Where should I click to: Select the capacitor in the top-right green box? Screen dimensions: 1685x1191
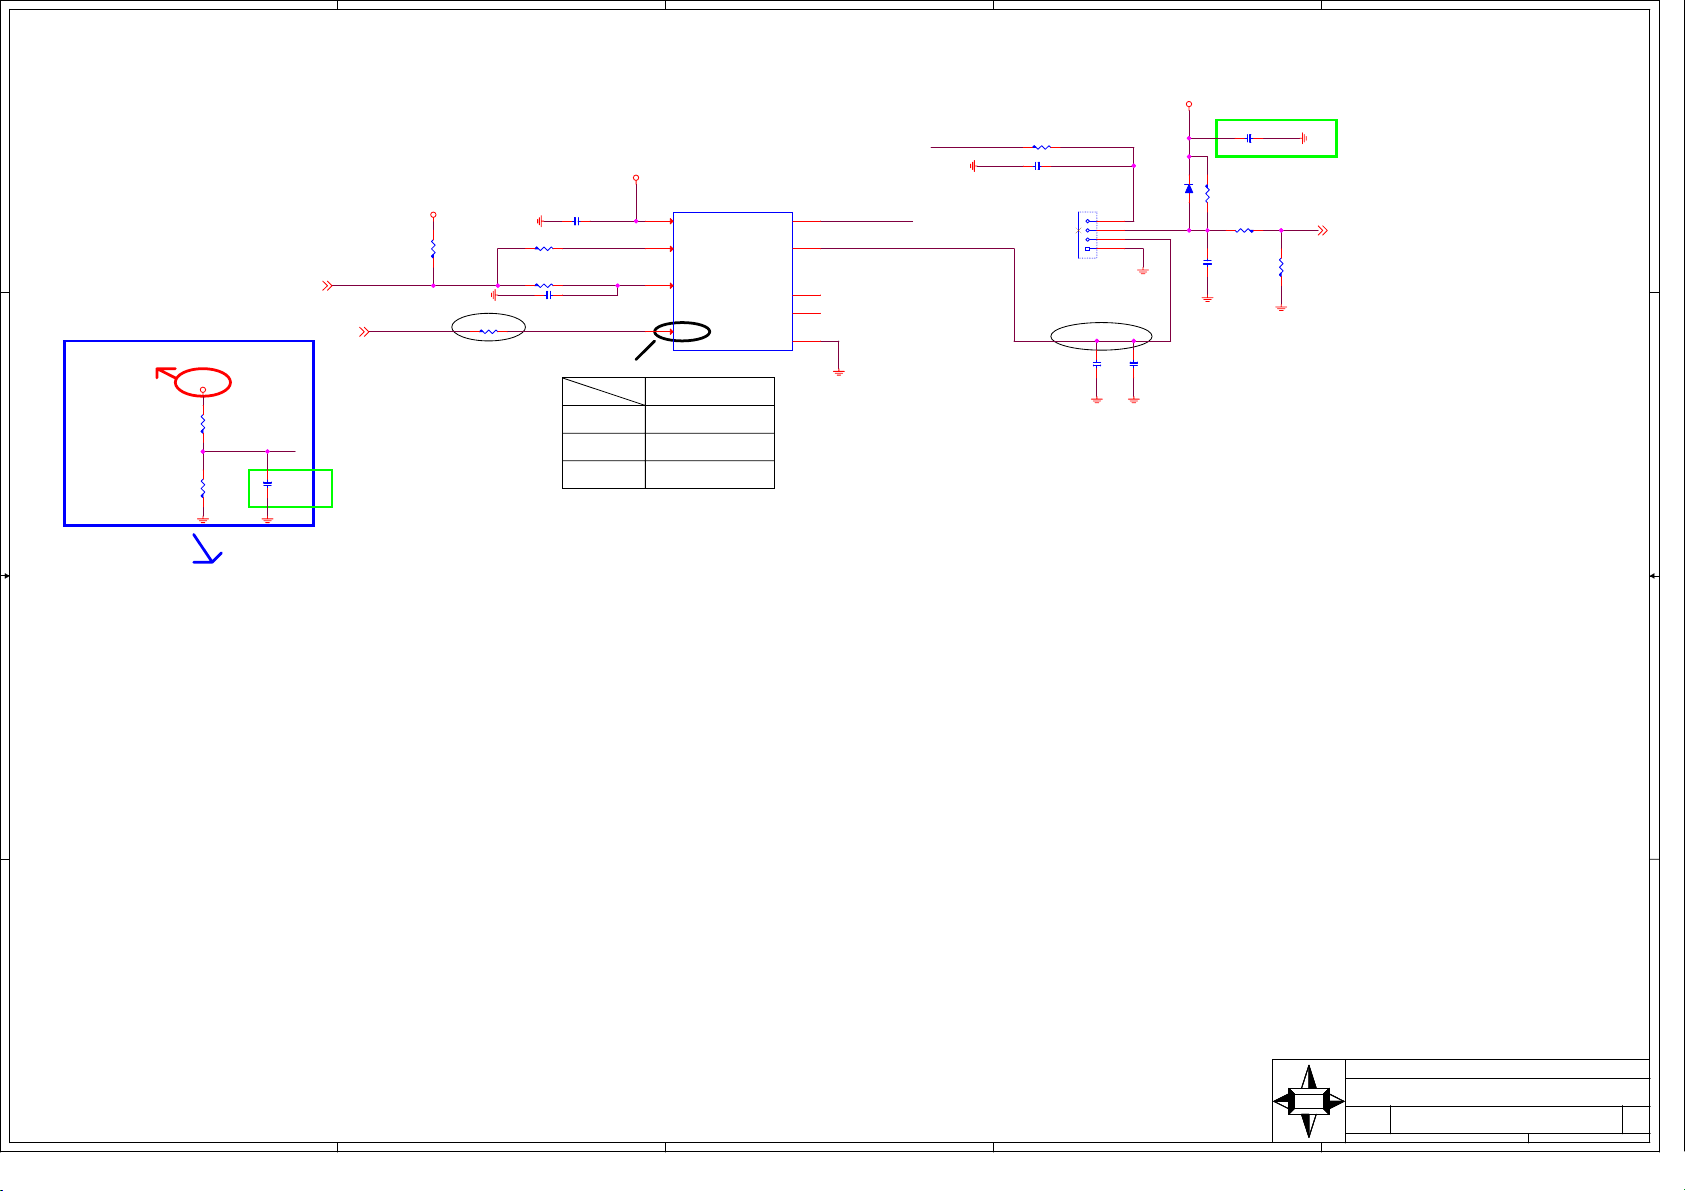coord(1250,138)
